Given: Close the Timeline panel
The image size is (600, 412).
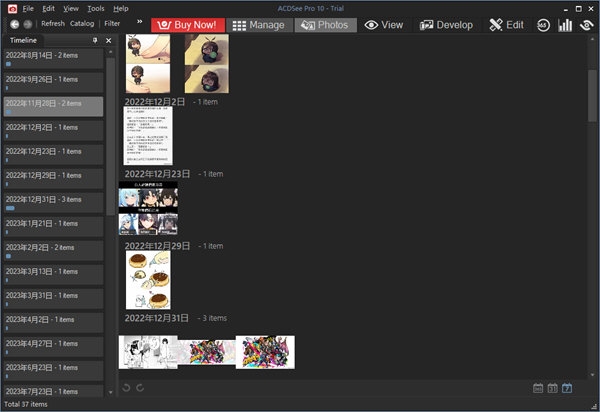Looking at the screenshot, I should pos(109,41).
